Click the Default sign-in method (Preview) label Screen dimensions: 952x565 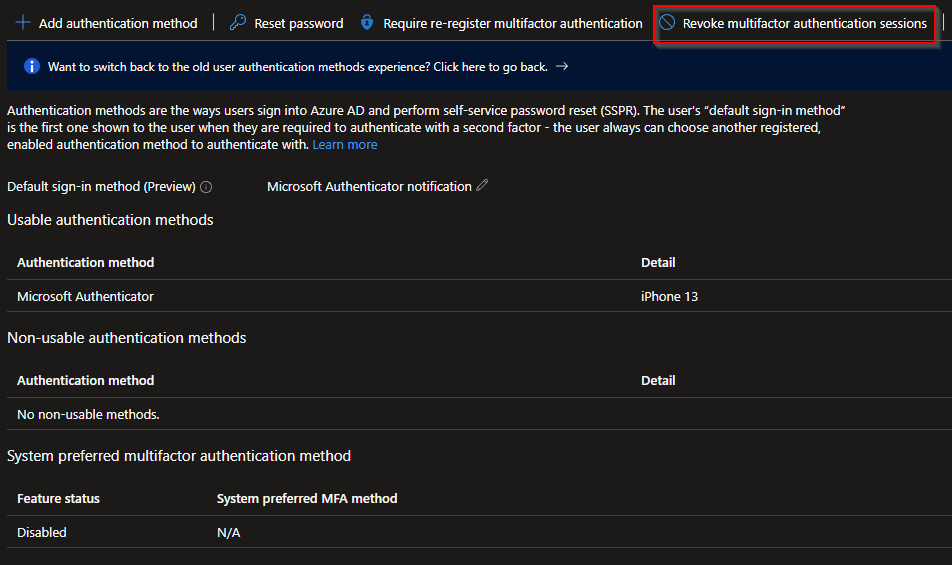pos(101,186)
